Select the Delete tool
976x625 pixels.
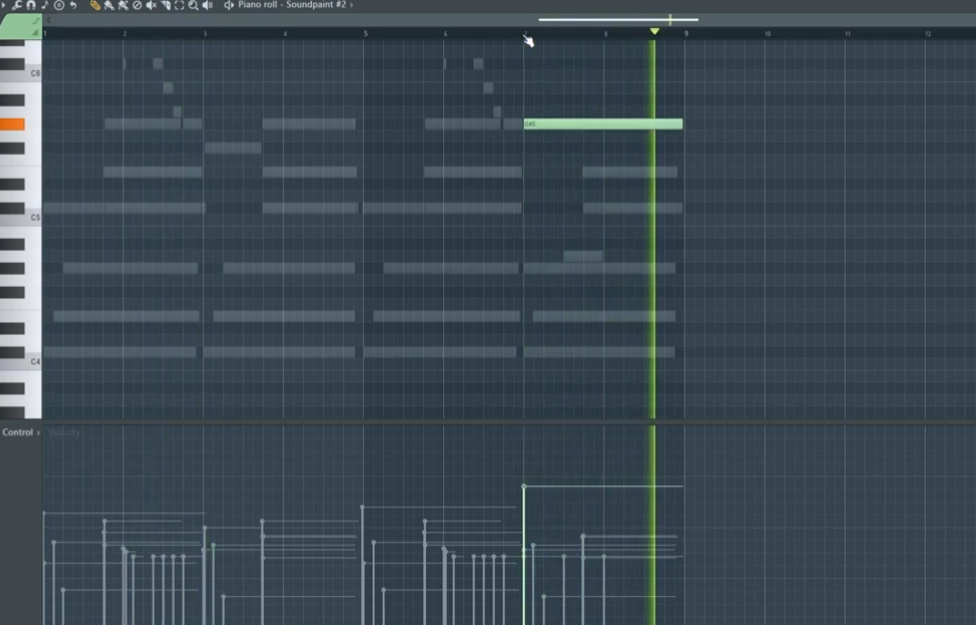tap(137, 5)
